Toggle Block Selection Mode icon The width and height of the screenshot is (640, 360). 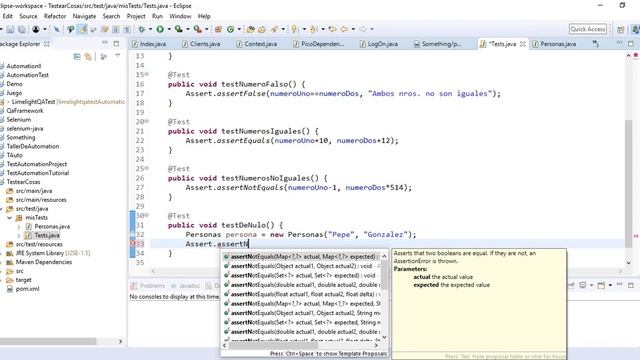click(116, 29)
